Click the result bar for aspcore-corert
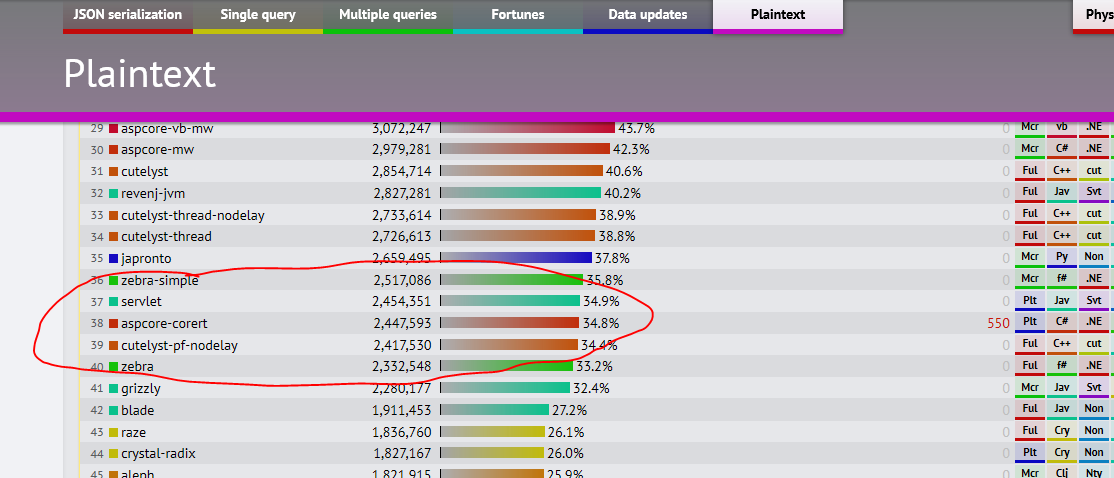This screenshot has height=478, width=1114. coord(510,324)
